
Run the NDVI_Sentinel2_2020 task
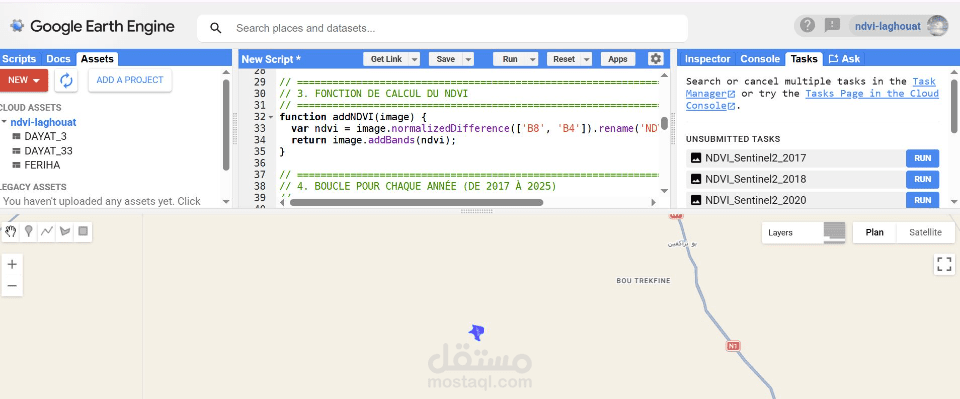[922, 200]
